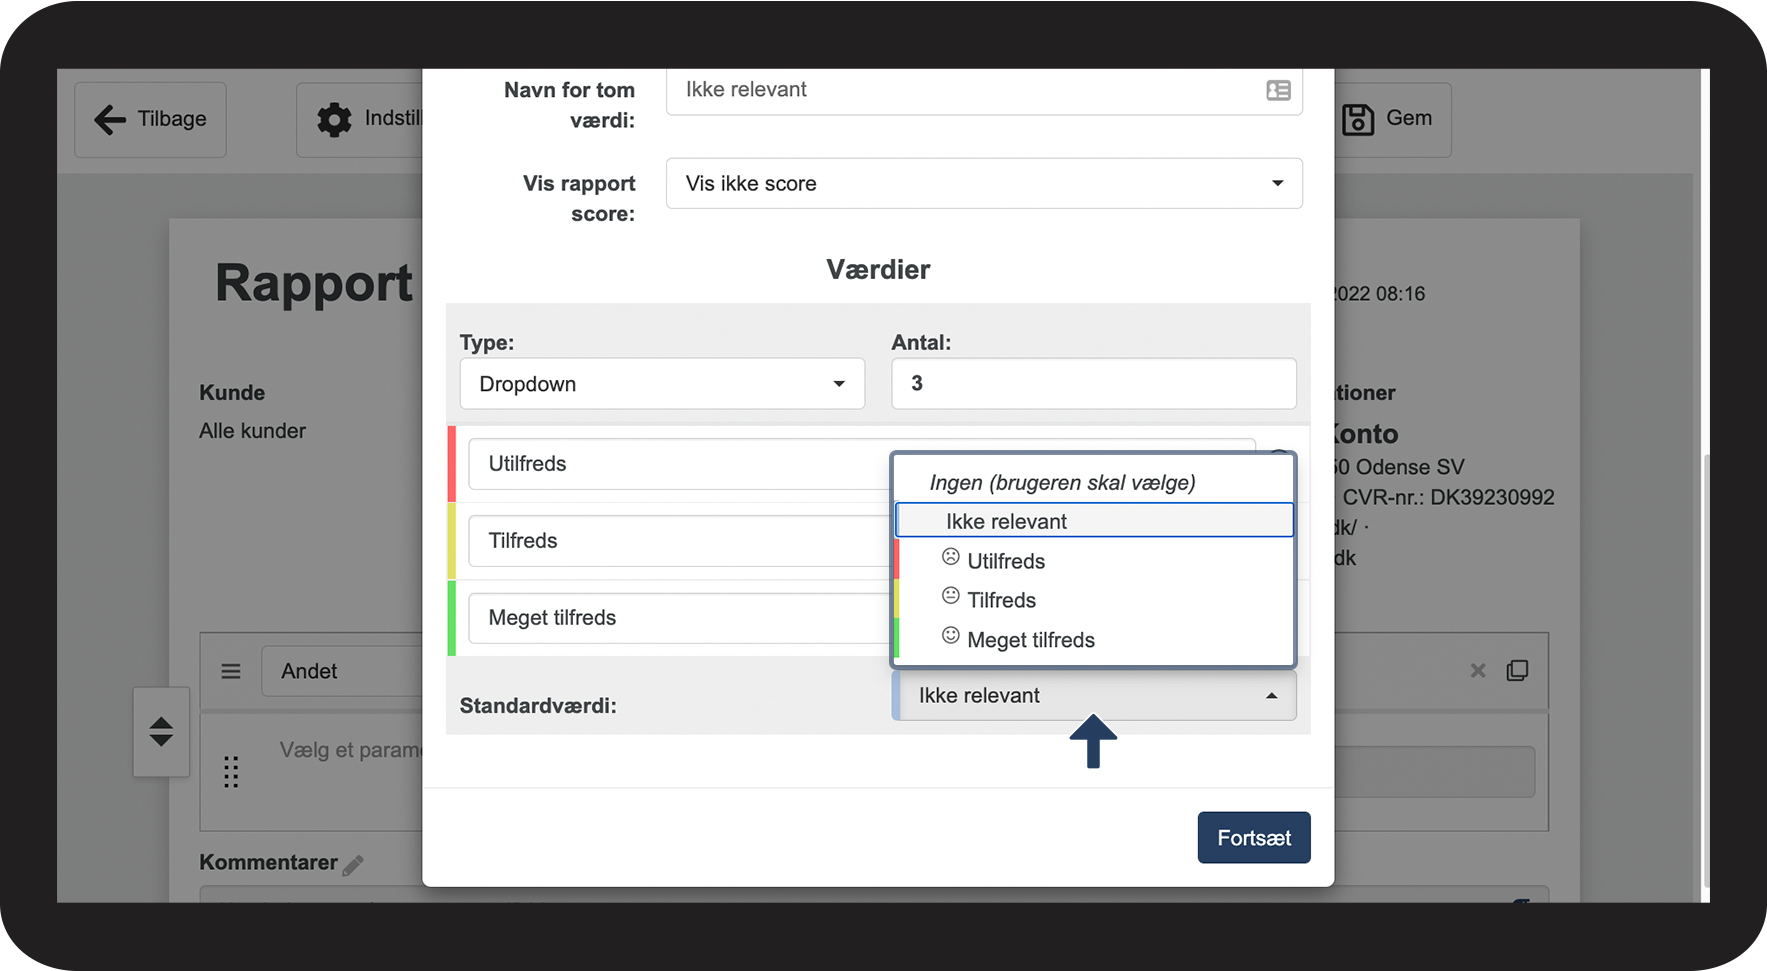Click the back arrow Tilbage button
Screen dimensions: 1767x971
tap(151, 119)
